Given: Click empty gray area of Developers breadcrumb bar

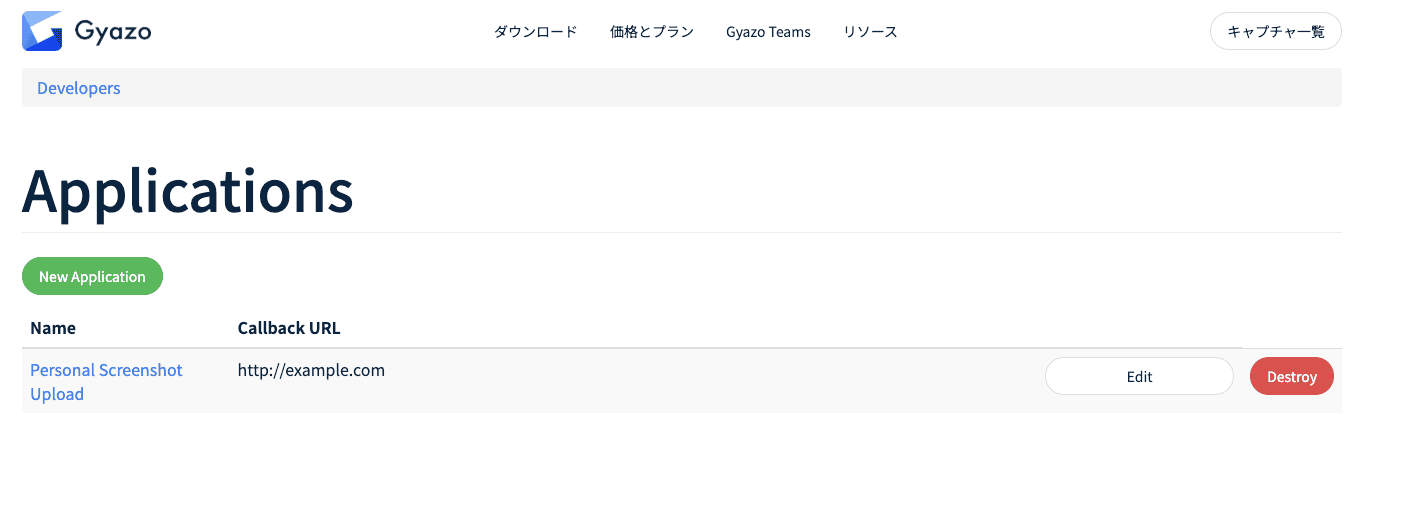Looking at the screenshot, I should [700, 88].
